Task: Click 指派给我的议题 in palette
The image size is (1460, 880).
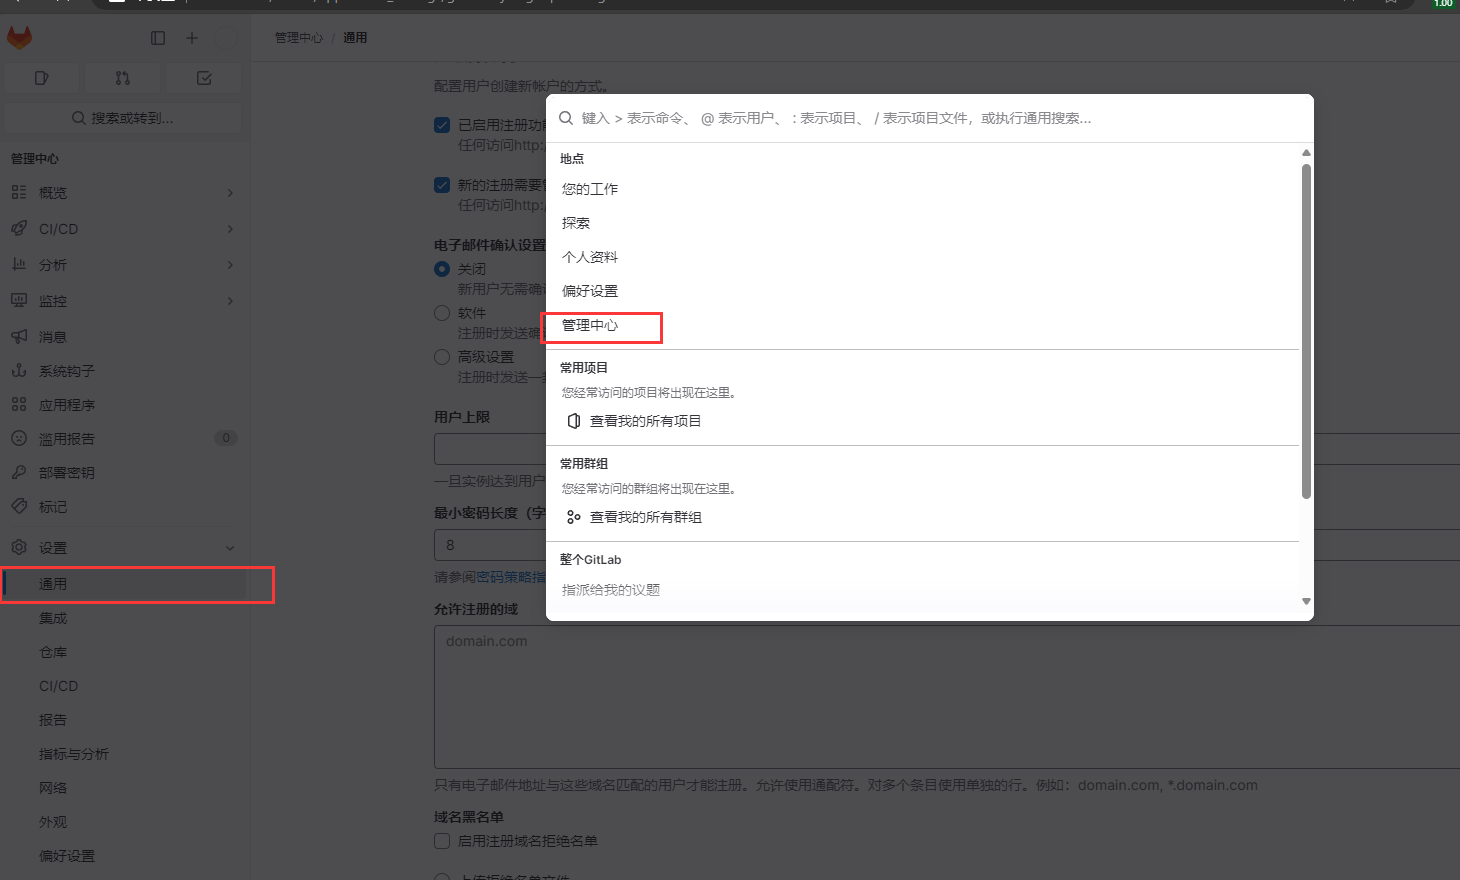Action: pyautogui.click(x=611, y=590)
